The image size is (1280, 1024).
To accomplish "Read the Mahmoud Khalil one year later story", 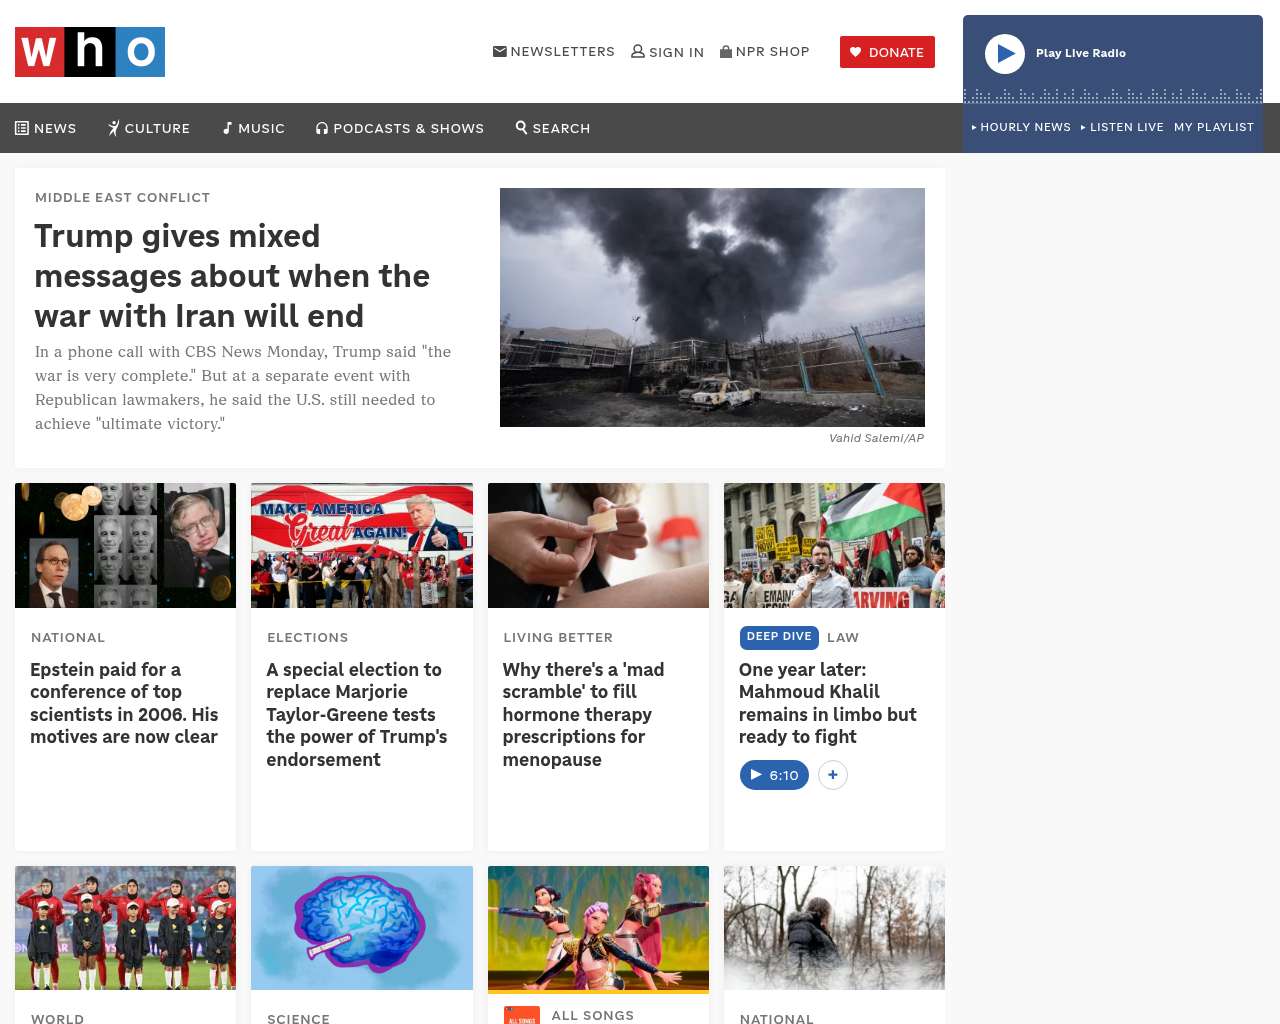I will click(828, 703).
